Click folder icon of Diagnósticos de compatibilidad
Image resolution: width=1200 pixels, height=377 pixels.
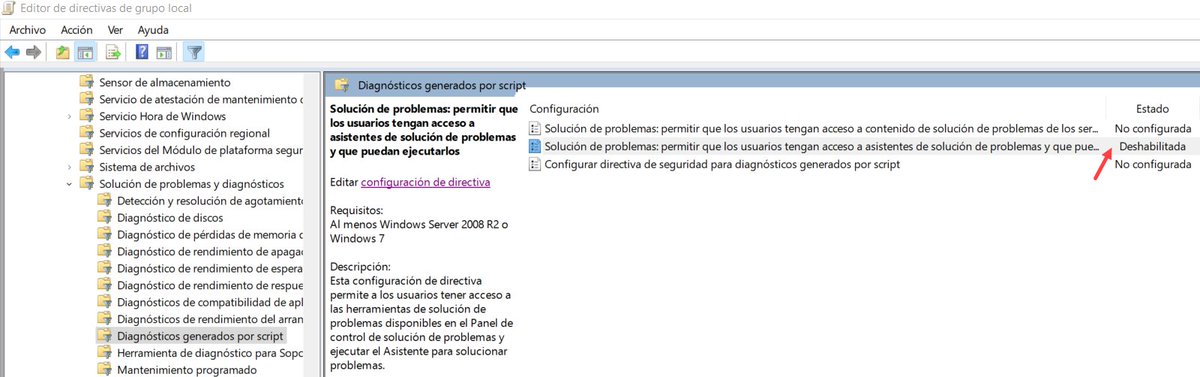[x=105, y=303]
